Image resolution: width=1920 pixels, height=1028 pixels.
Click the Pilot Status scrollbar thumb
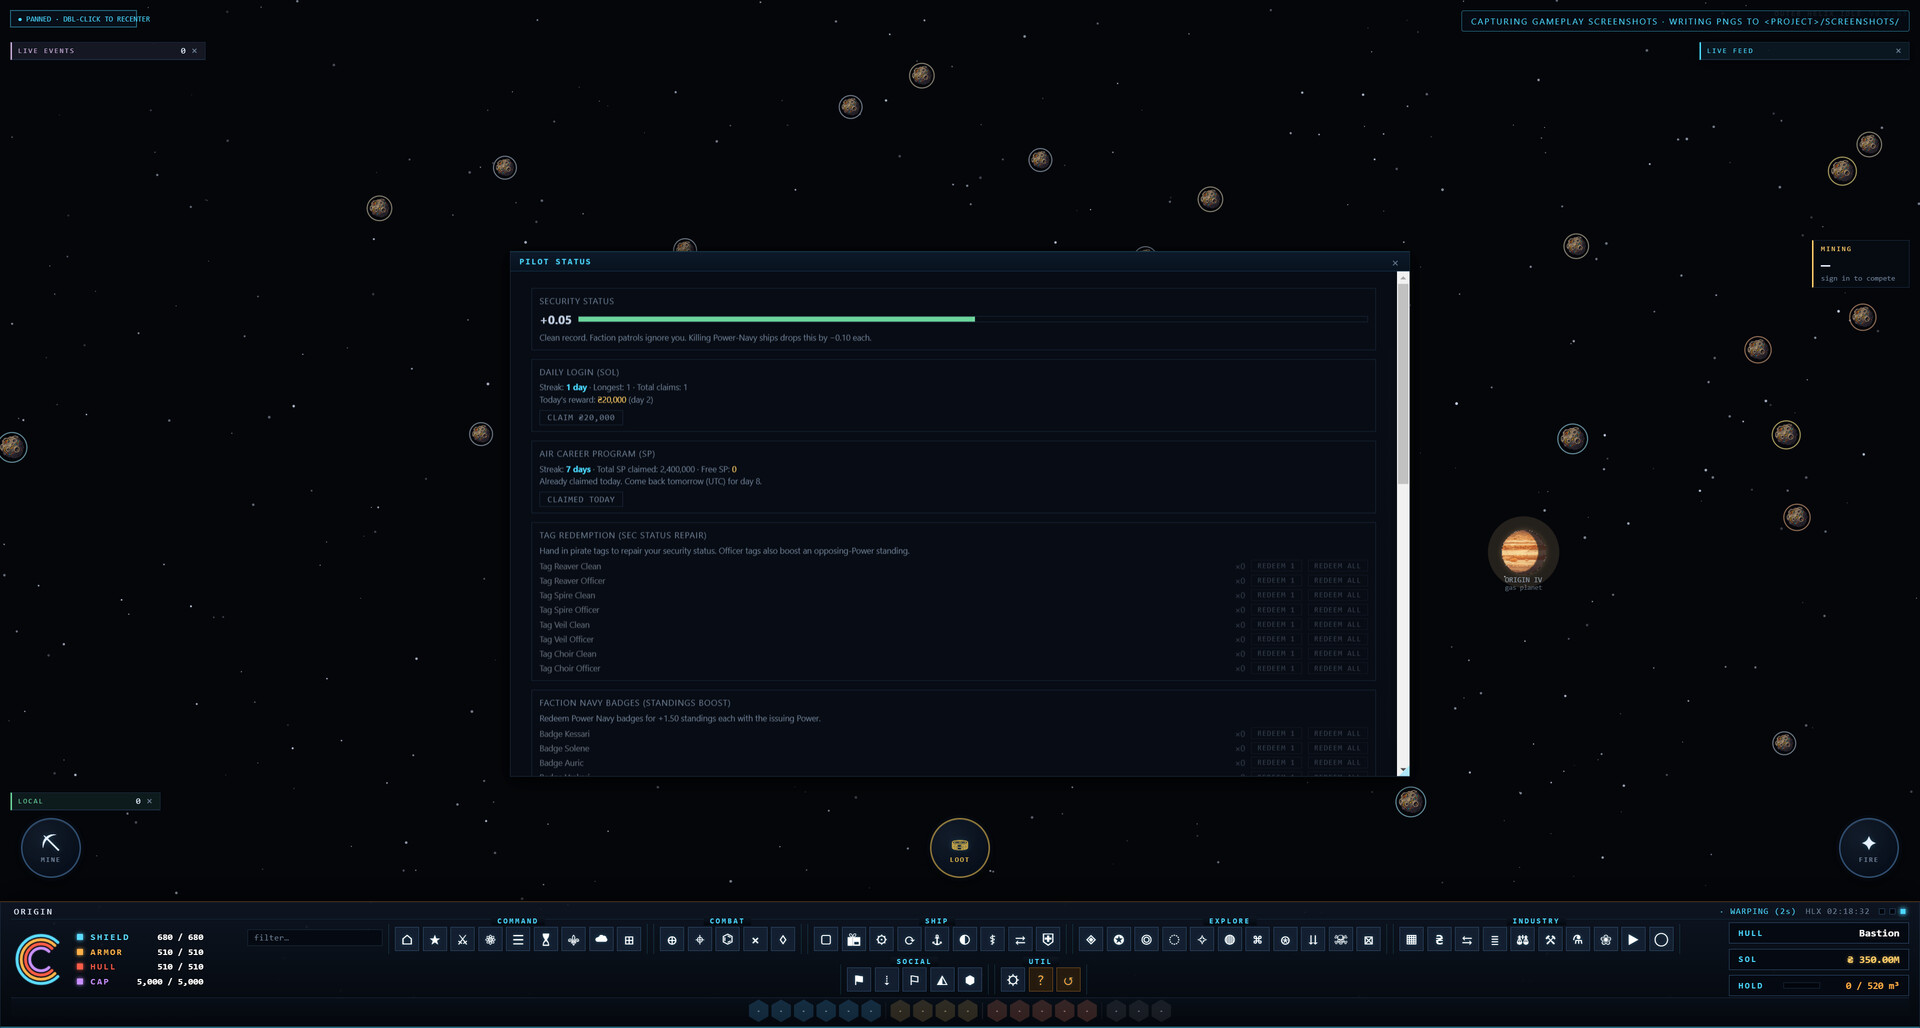pos(1403,385)
